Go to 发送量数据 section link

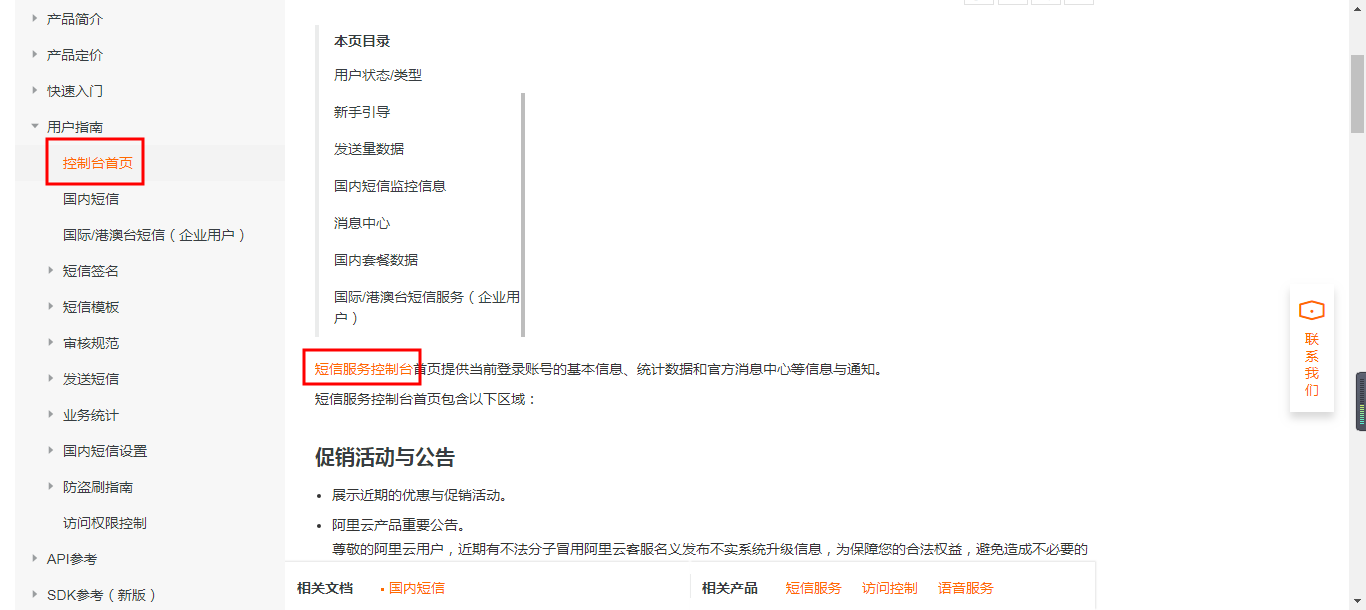pyautogui.click(x=369, y=149)
